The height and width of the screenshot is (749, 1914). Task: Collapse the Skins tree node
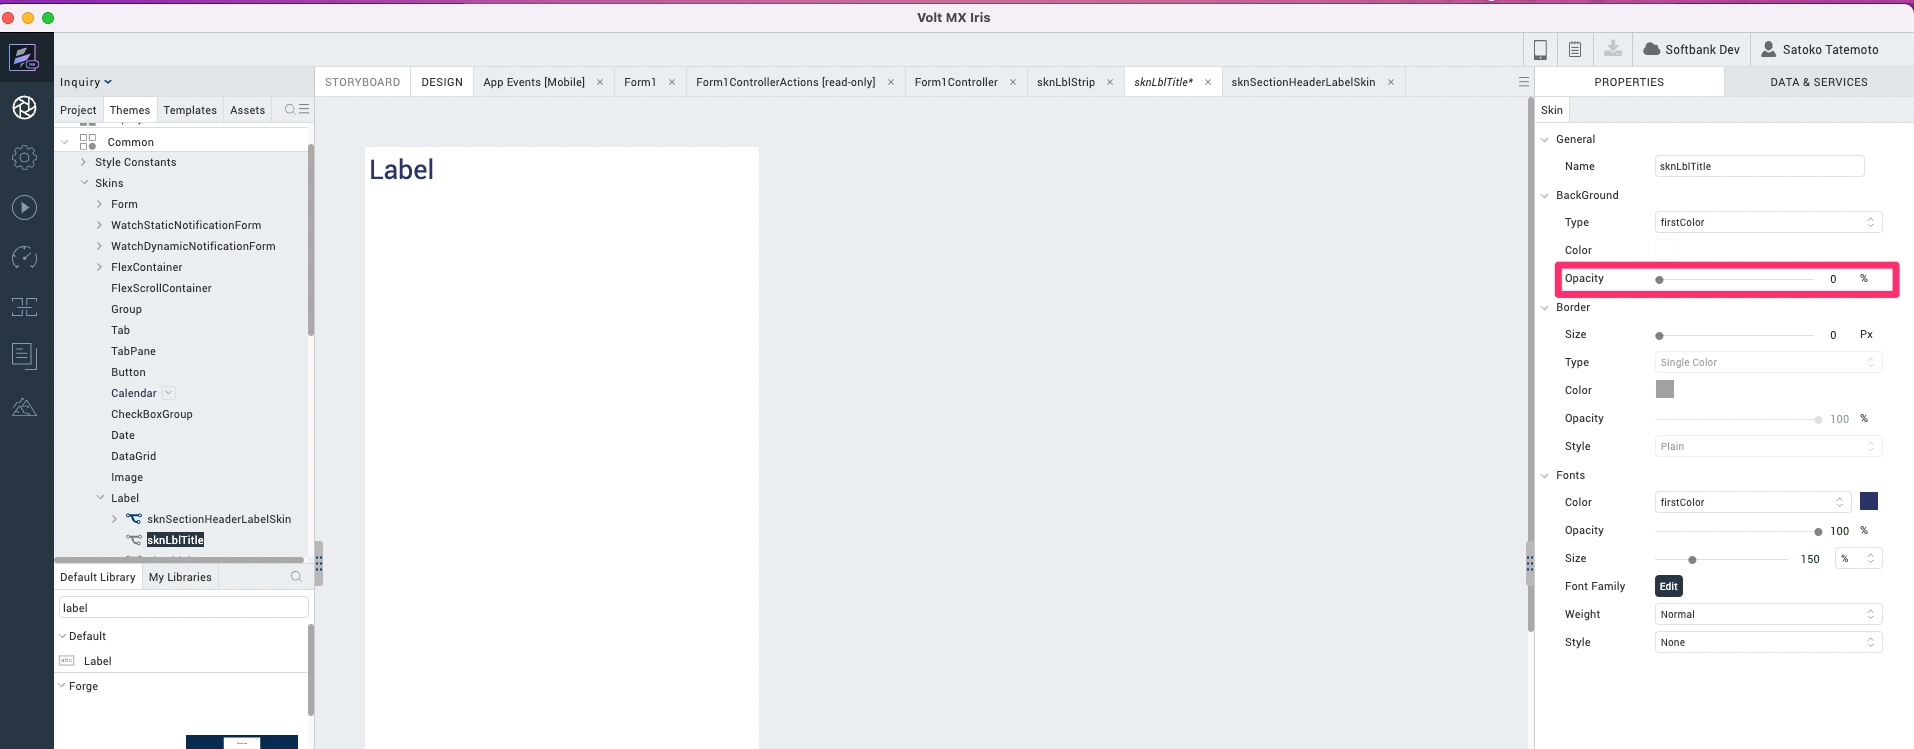84,183
